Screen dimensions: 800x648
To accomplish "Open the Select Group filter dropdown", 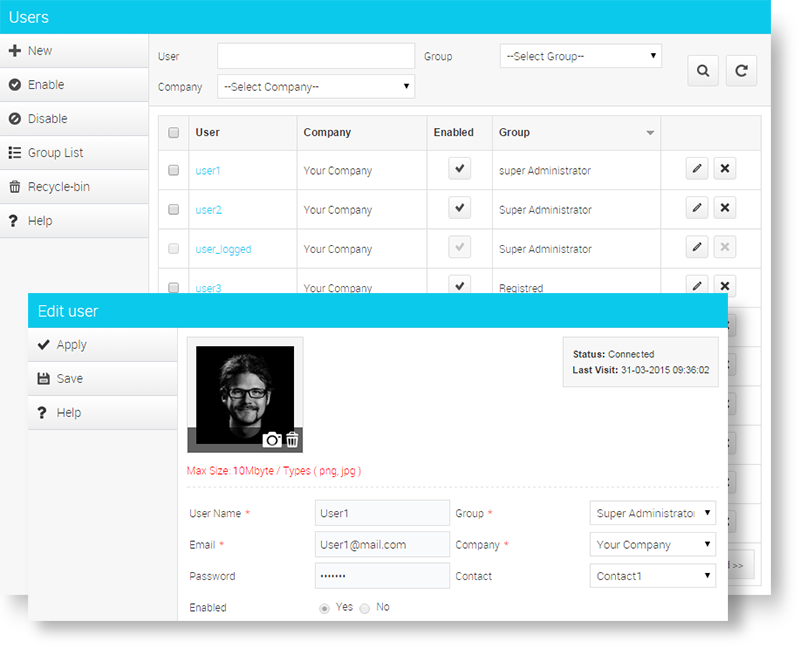I will 580,57.
